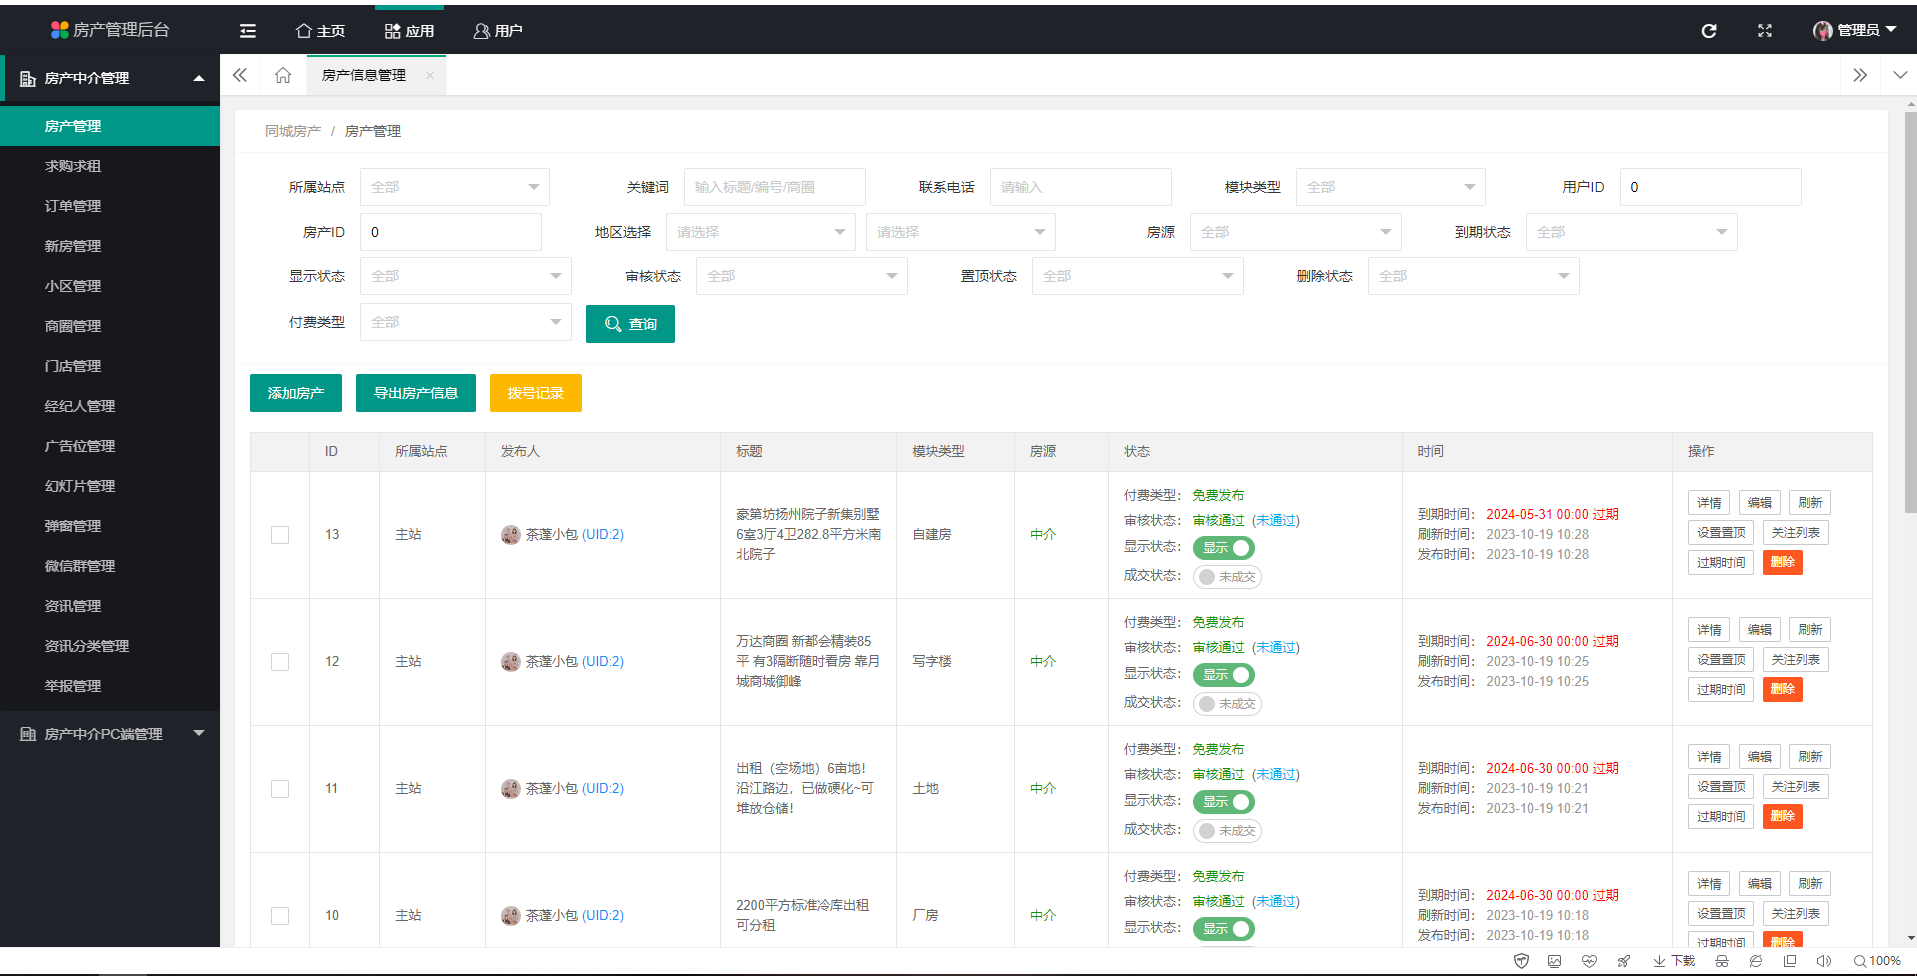Click the 房产中介PC端管理 building icon
1917x976 pixels.
tap(28, 734)
